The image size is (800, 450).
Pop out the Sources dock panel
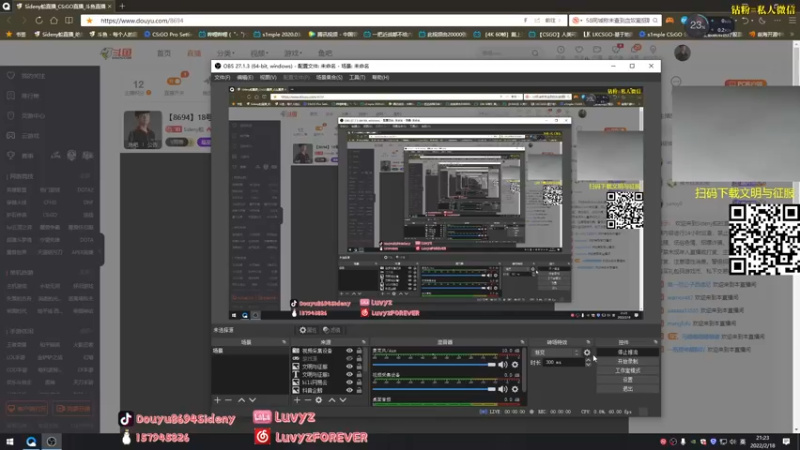click(364, 342)
